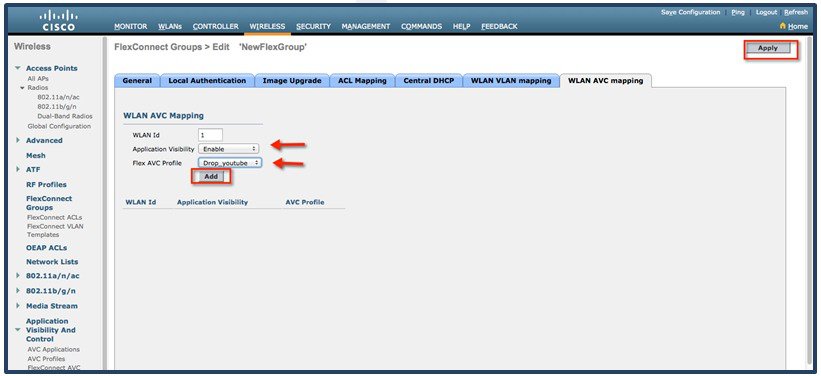Collapse the Radios subtree arrow
Viewport: 821px width, 376px height.
click(23, 87)
